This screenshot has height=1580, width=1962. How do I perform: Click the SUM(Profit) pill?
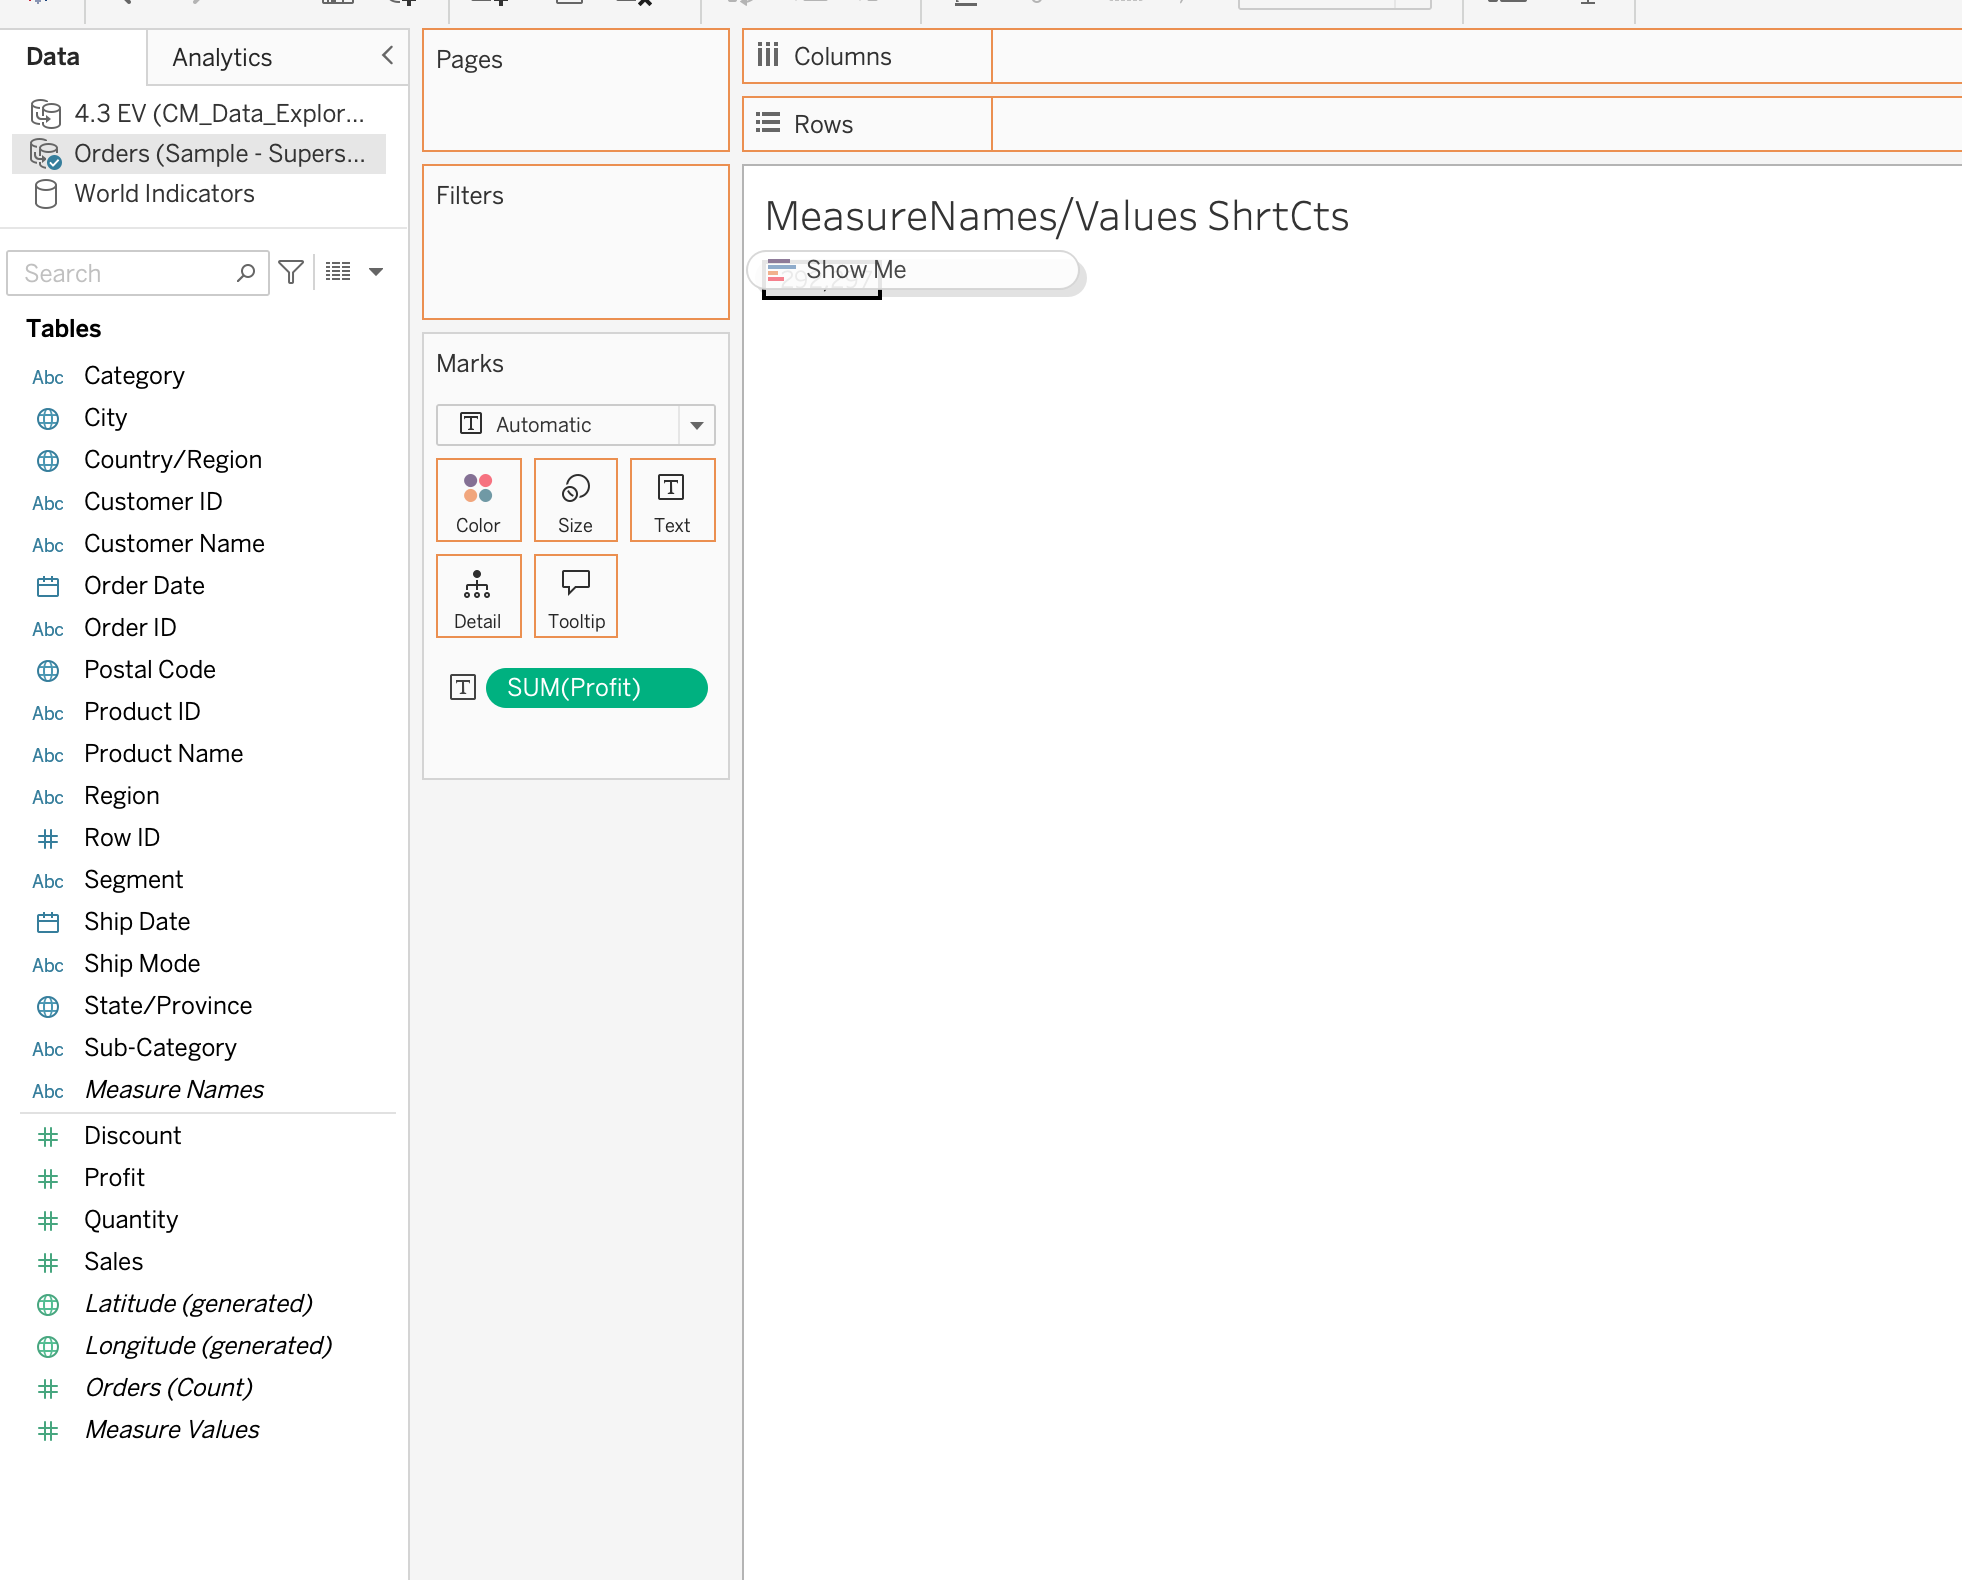click(x=596, y=688)
